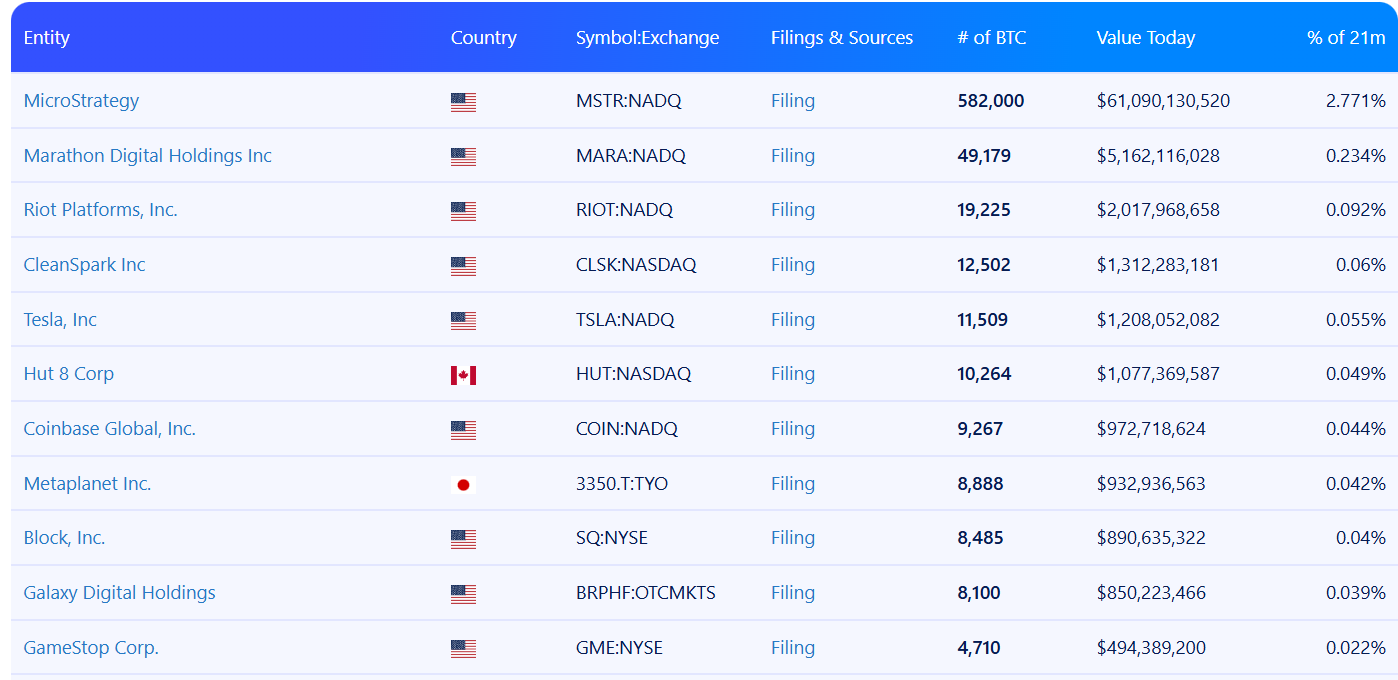Image resolution: width=1398 pixels, height=680 pixels.
Task: Click the US flag icon in Tesla row
Action: [463, 321]
